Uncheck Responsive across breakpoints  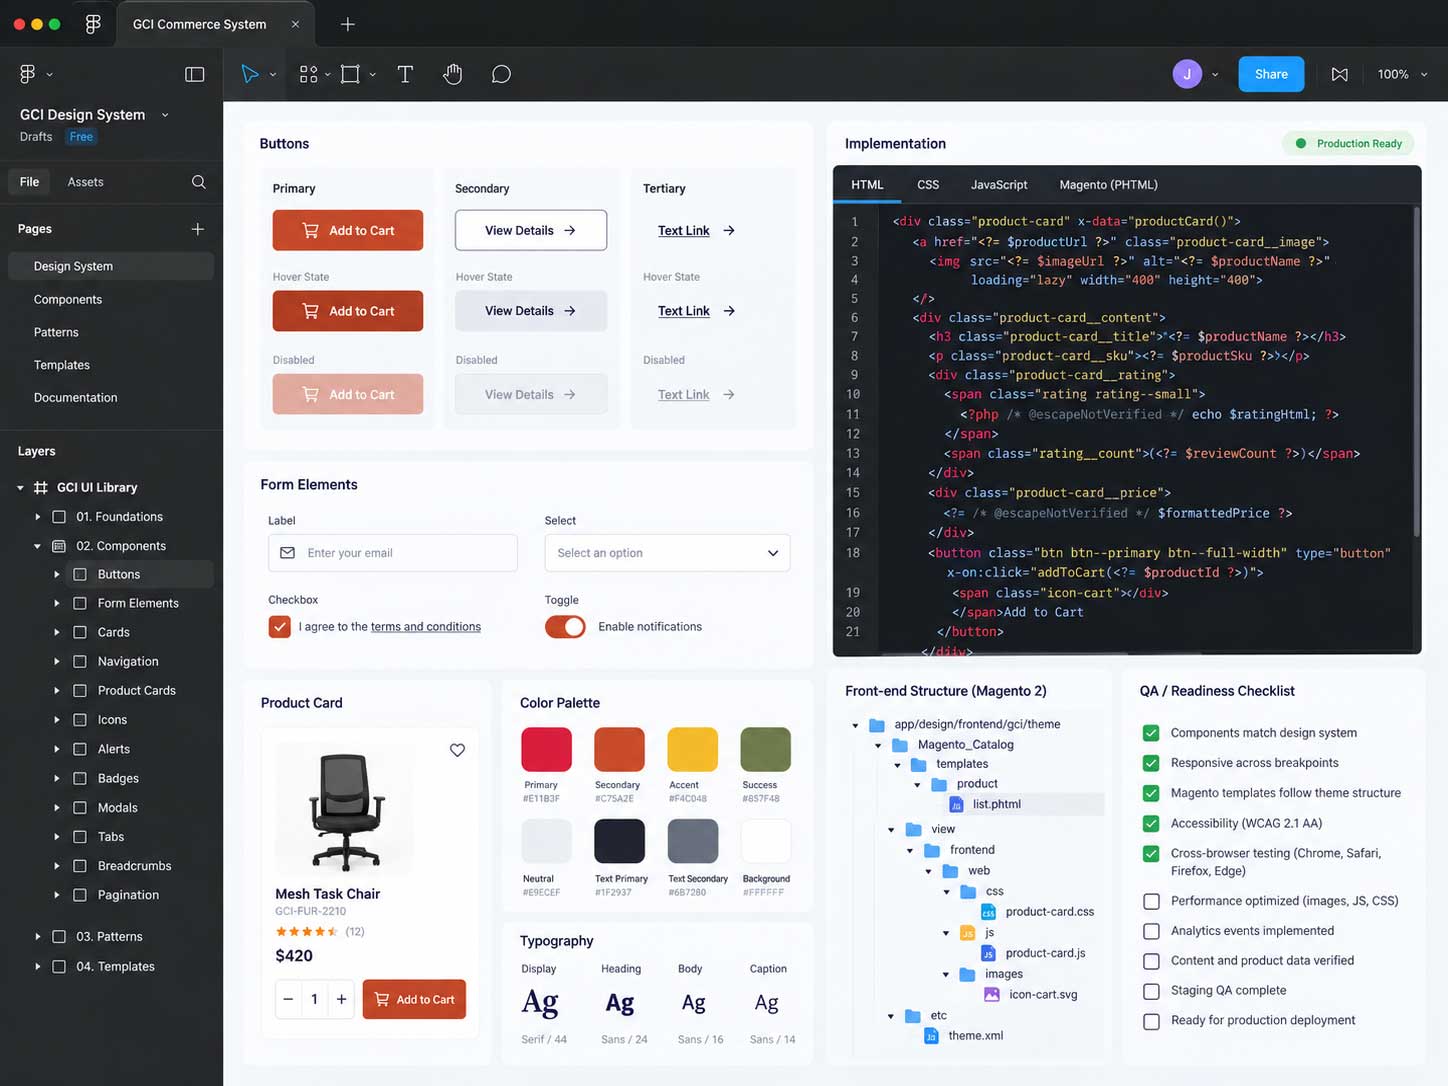tap(1151, 763)
